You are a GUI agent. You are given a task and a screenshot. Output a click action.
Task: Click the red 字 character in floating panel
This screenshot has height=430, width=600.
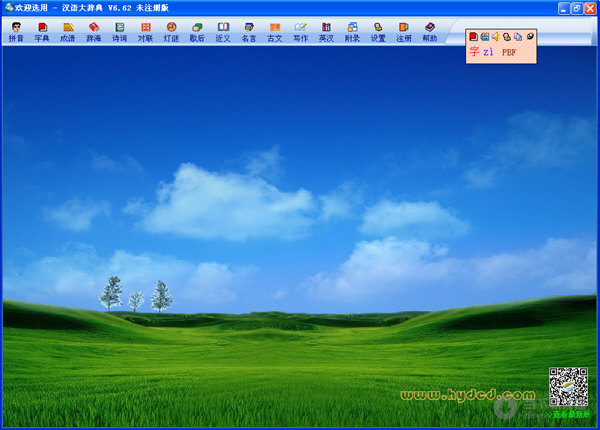(x=474, y=51)
